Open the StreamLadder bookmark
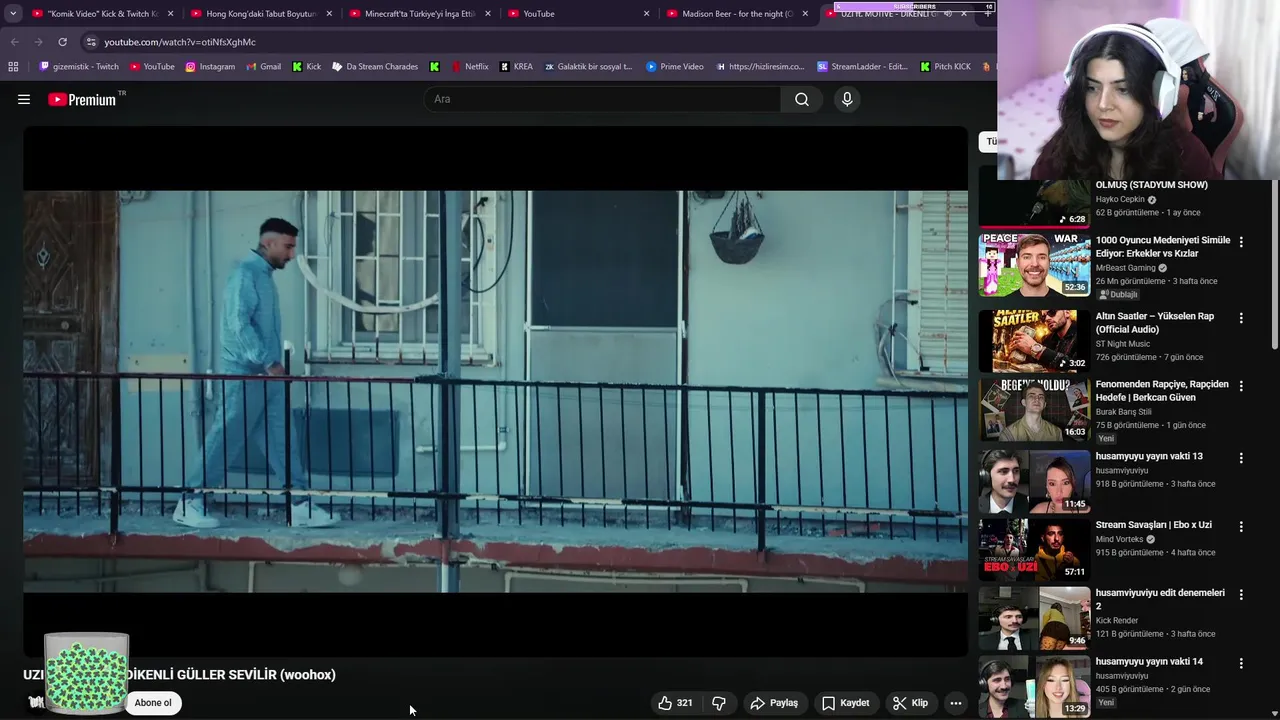This screenshot has width=1280, height=720. coord(862,67)
